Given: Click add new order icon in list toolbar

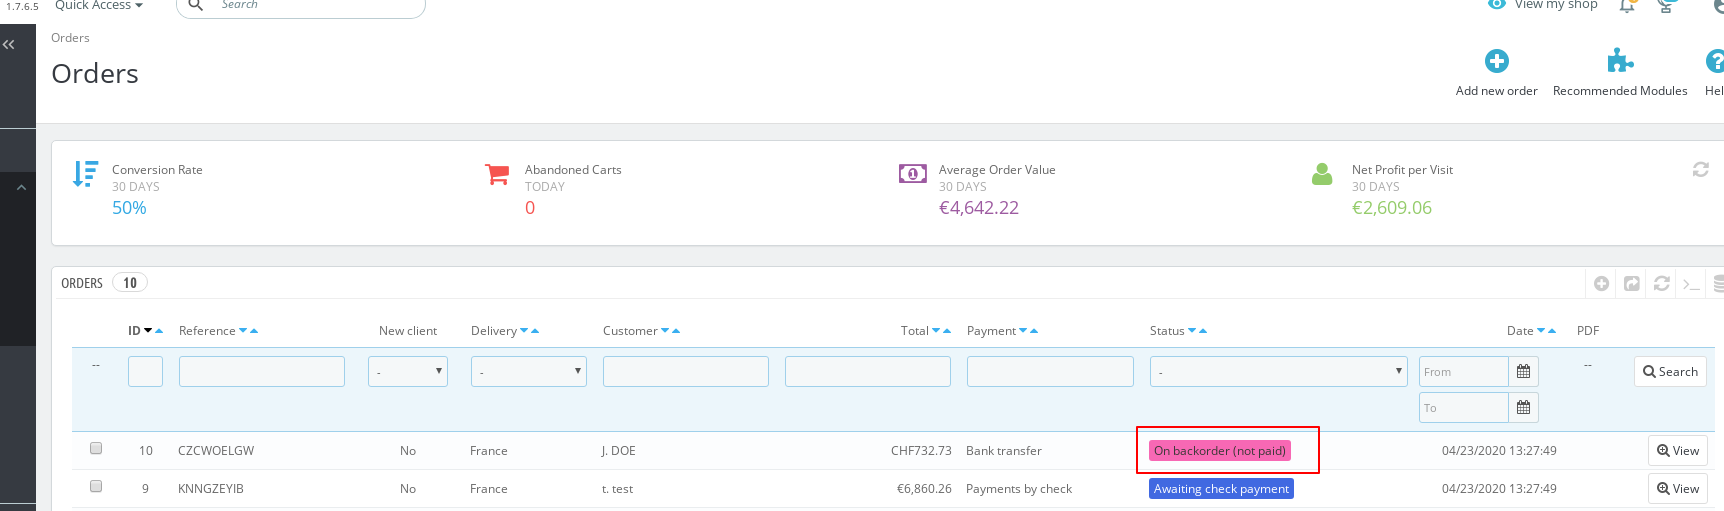Looking at the screenshot, I should (1601, 284).
